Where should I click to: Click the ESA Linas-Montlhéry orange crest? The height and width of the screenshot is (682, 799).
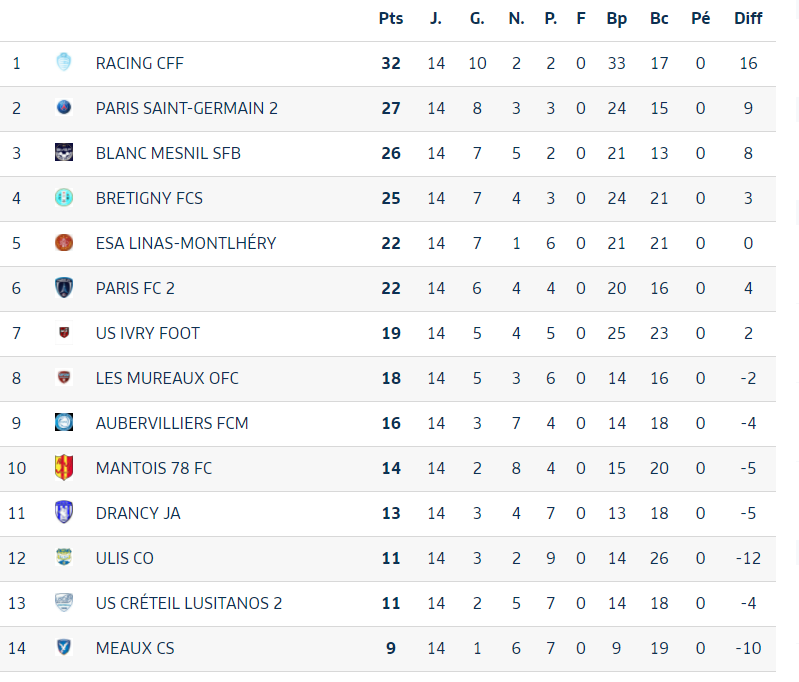coord(64,243)
